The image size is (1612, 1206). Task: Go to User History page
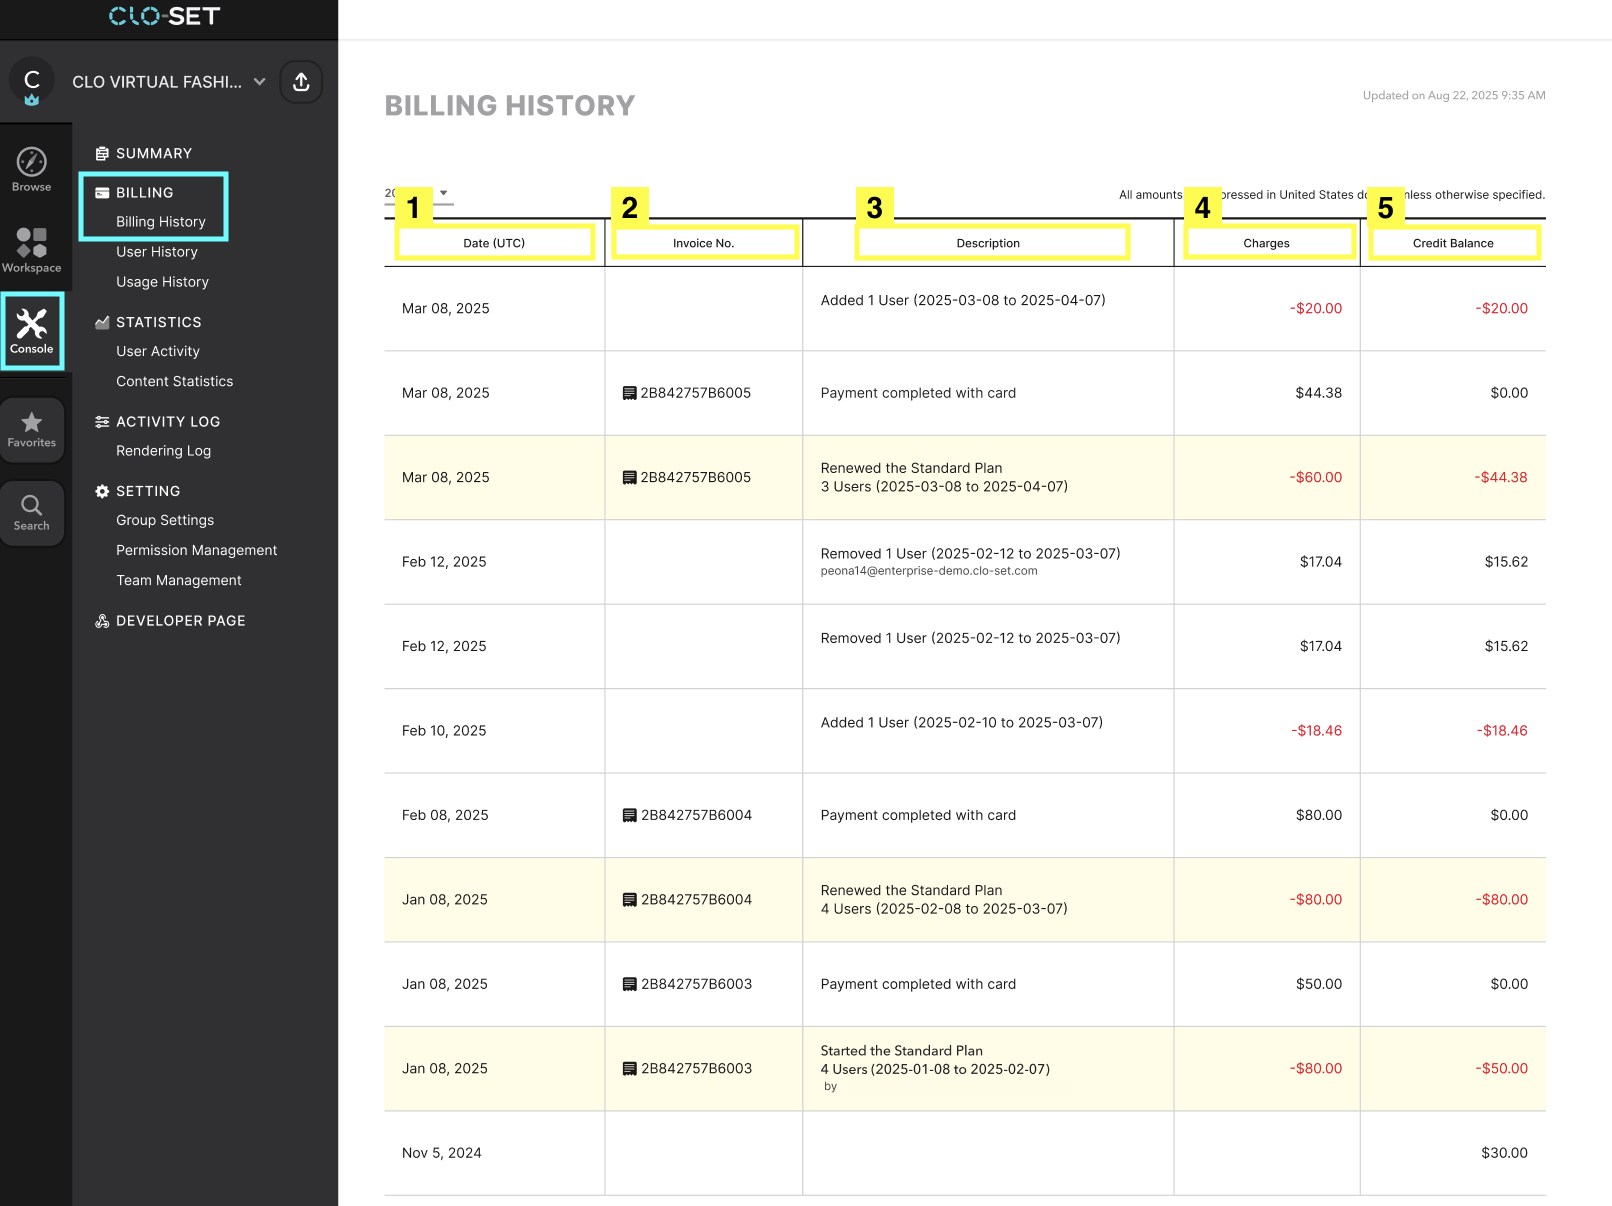156,252
